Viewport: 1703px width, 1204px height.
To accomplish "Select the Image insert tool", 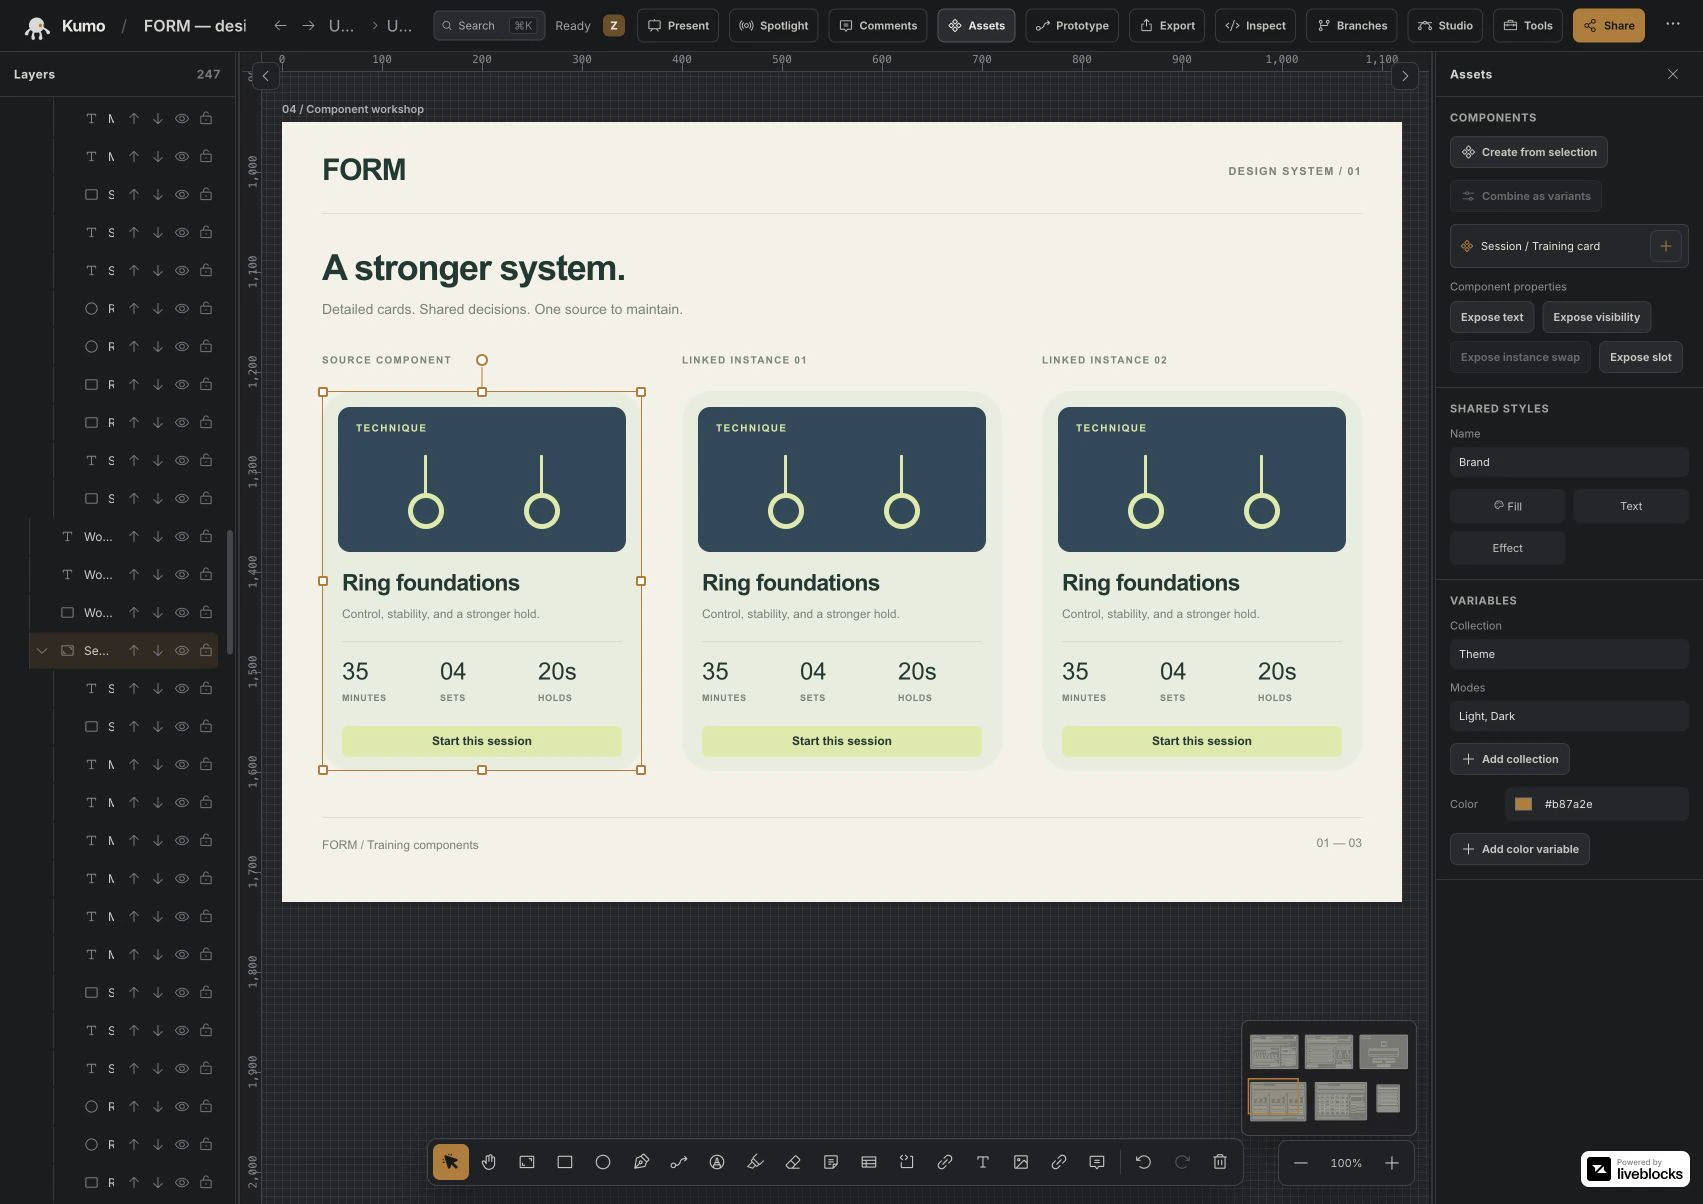I will (x=1020, y=1162).
